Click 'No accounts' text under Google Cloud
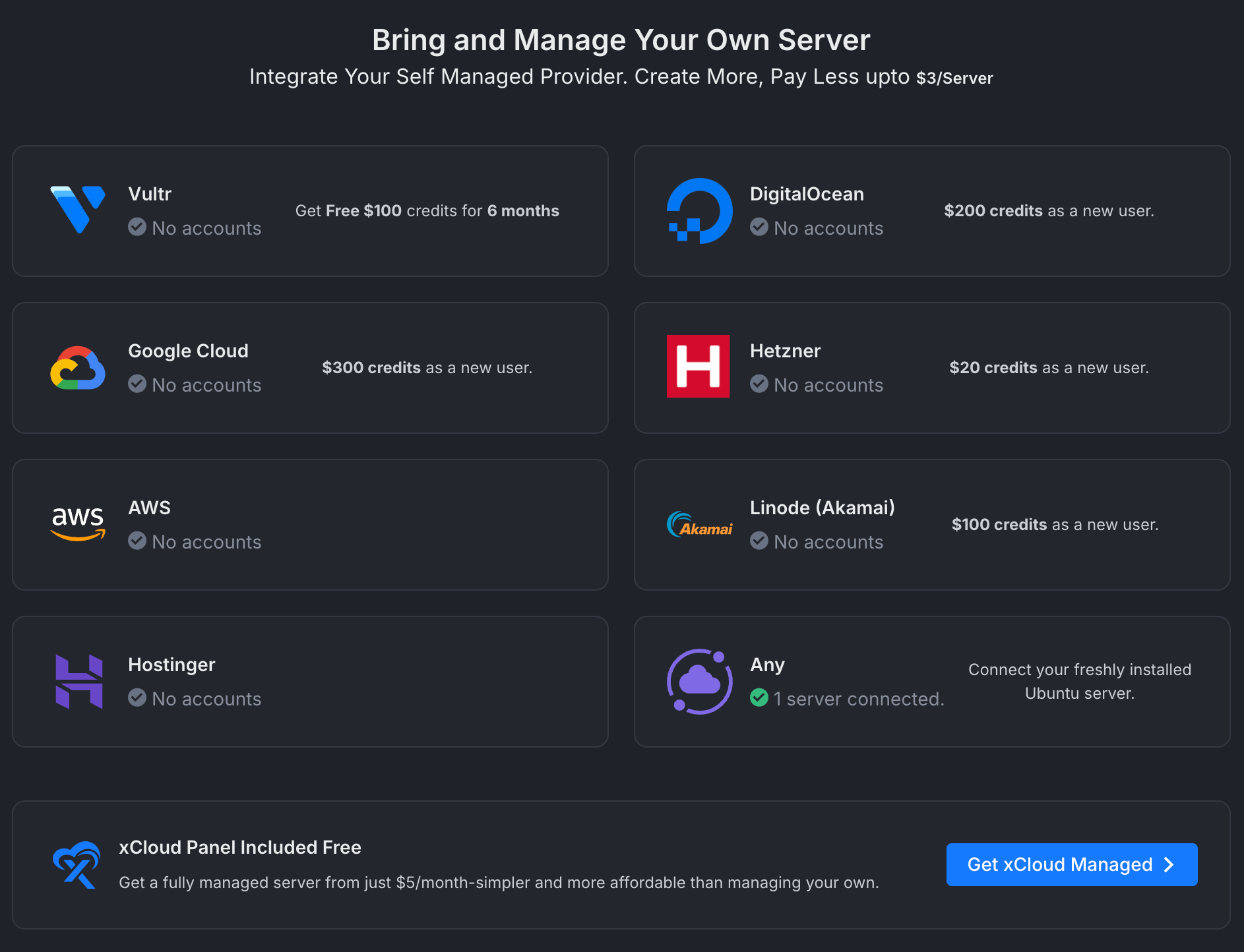The image size is (1244, 952). pos(206,385)
